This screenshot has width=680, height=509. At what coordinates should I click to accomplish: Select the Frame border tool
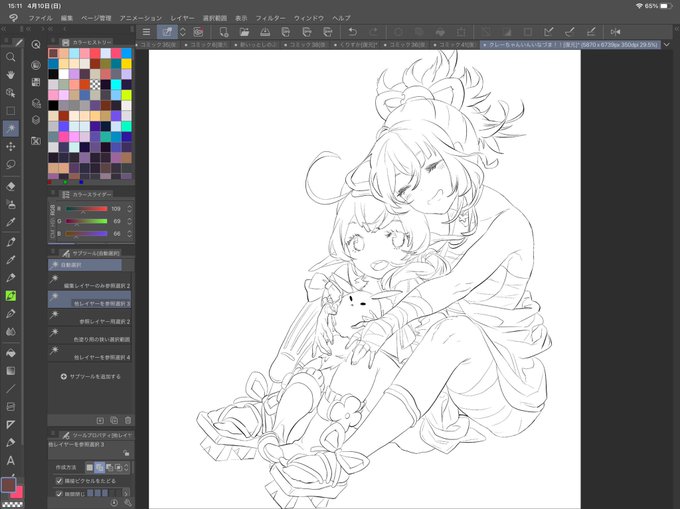11,407
